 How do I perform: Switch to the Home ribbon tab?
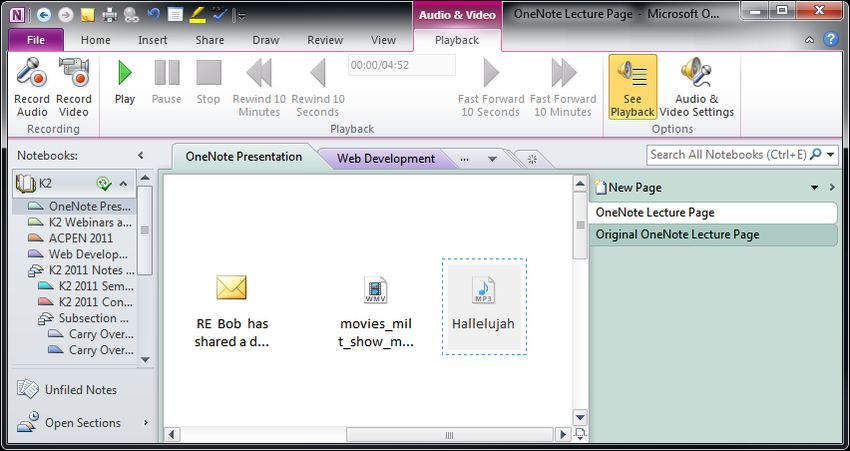[95, 40]
